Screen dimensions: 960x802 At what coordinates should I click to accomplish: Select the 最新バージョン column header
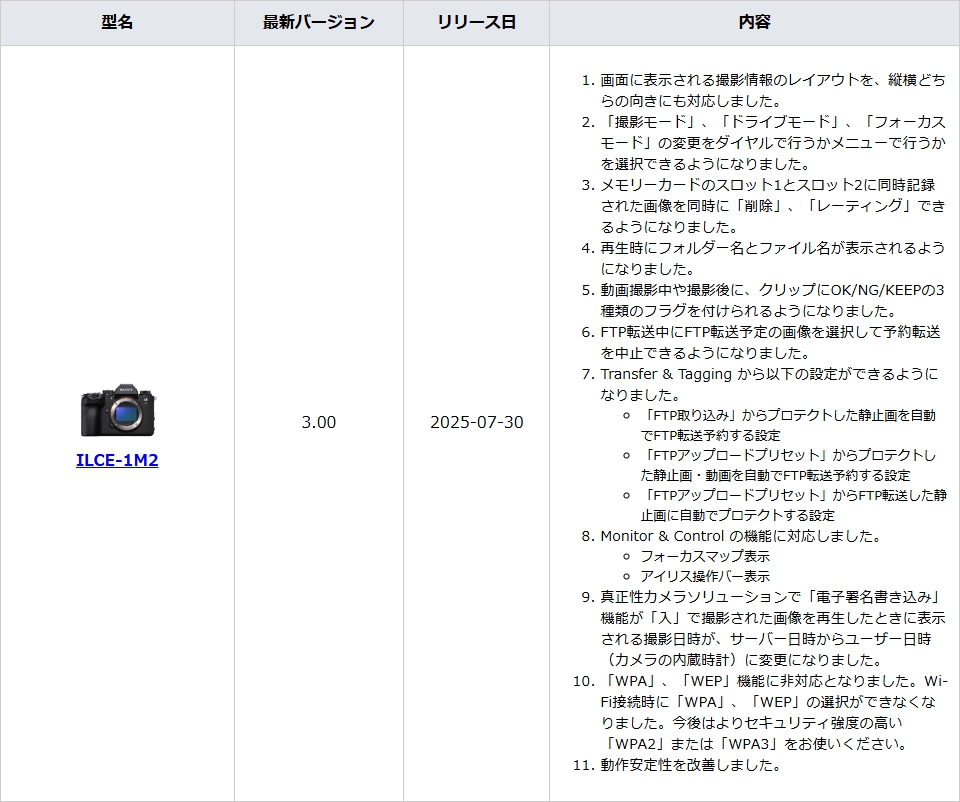[319, 23]
